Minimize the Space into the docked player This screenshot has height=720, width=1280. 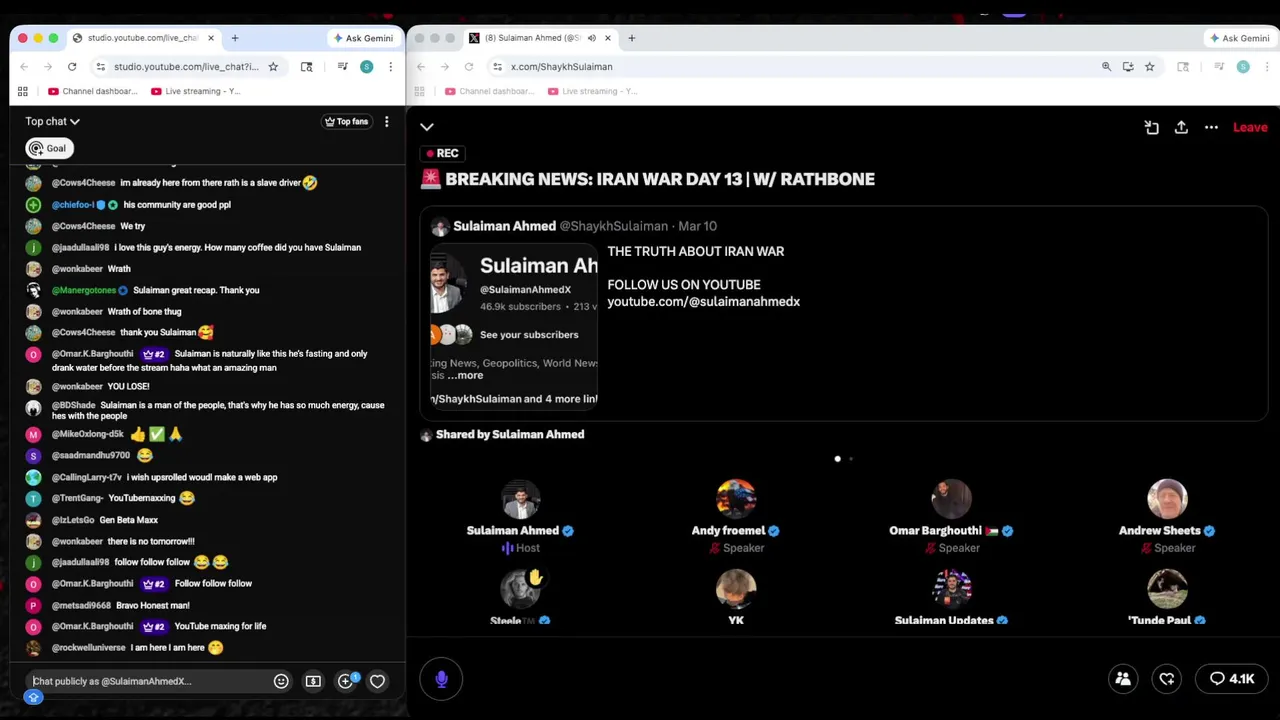pos(1151,127)
